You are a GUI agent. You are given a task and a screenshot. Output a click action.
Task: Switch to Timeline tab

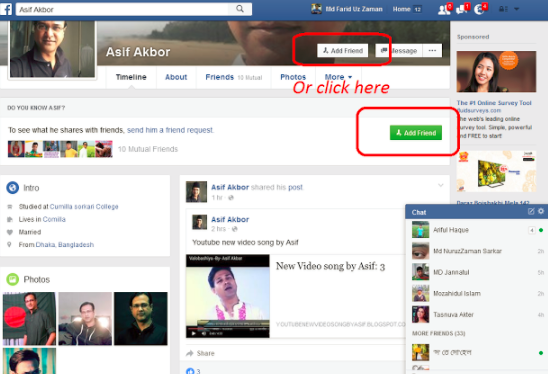(x=131, y=77)
